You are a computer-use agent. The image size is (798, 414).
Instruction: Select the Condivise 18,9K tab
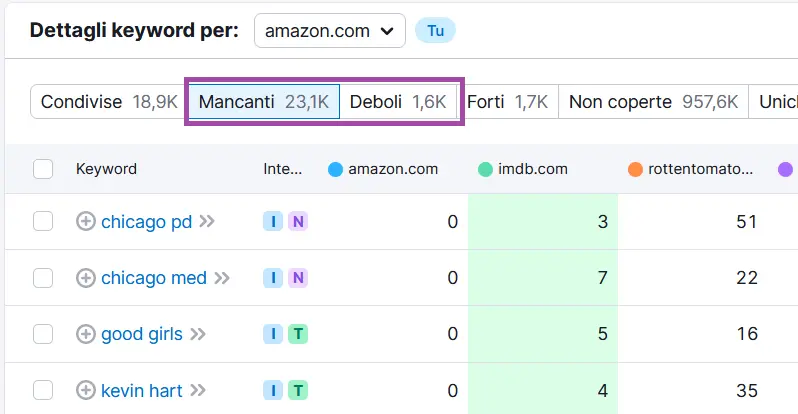click(109, 102)
